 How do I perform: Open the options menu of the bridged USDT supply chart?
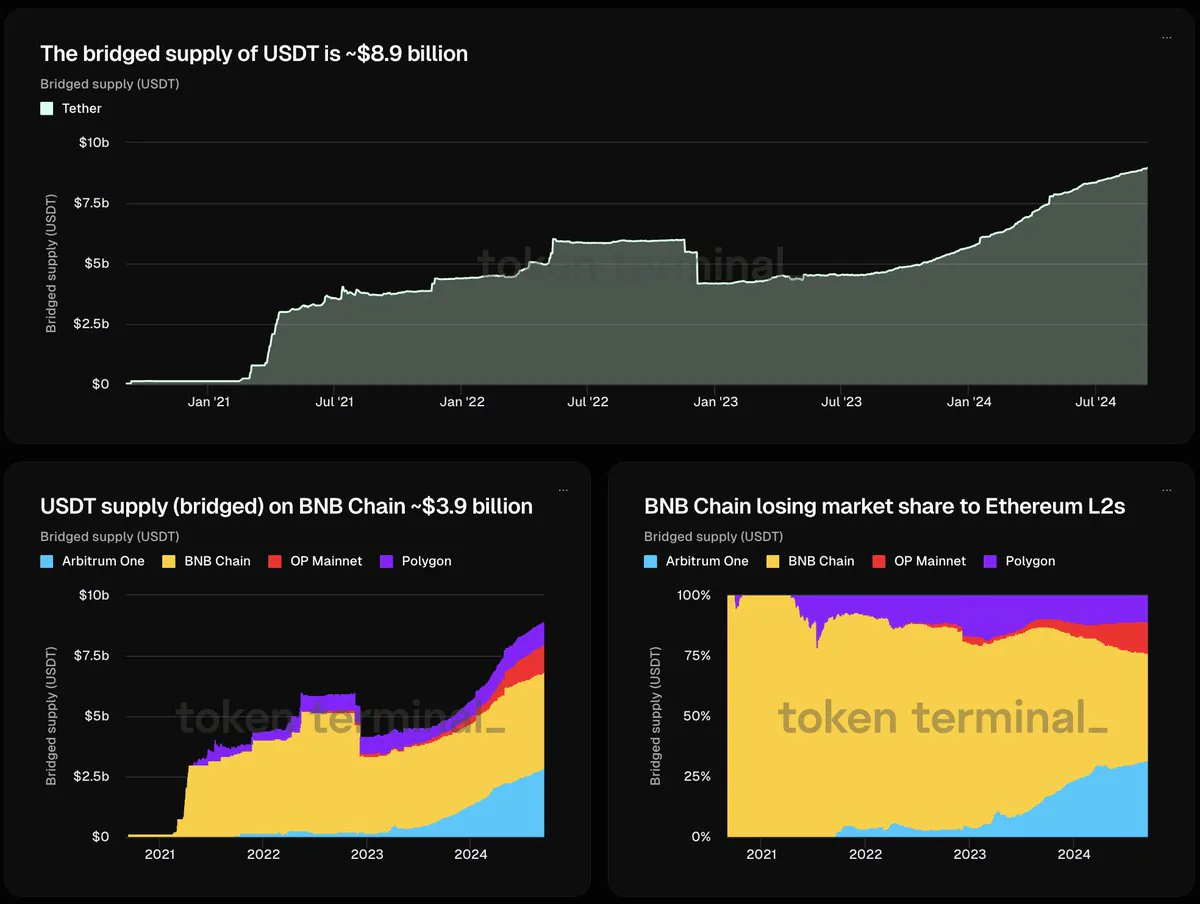(1166, 37)
